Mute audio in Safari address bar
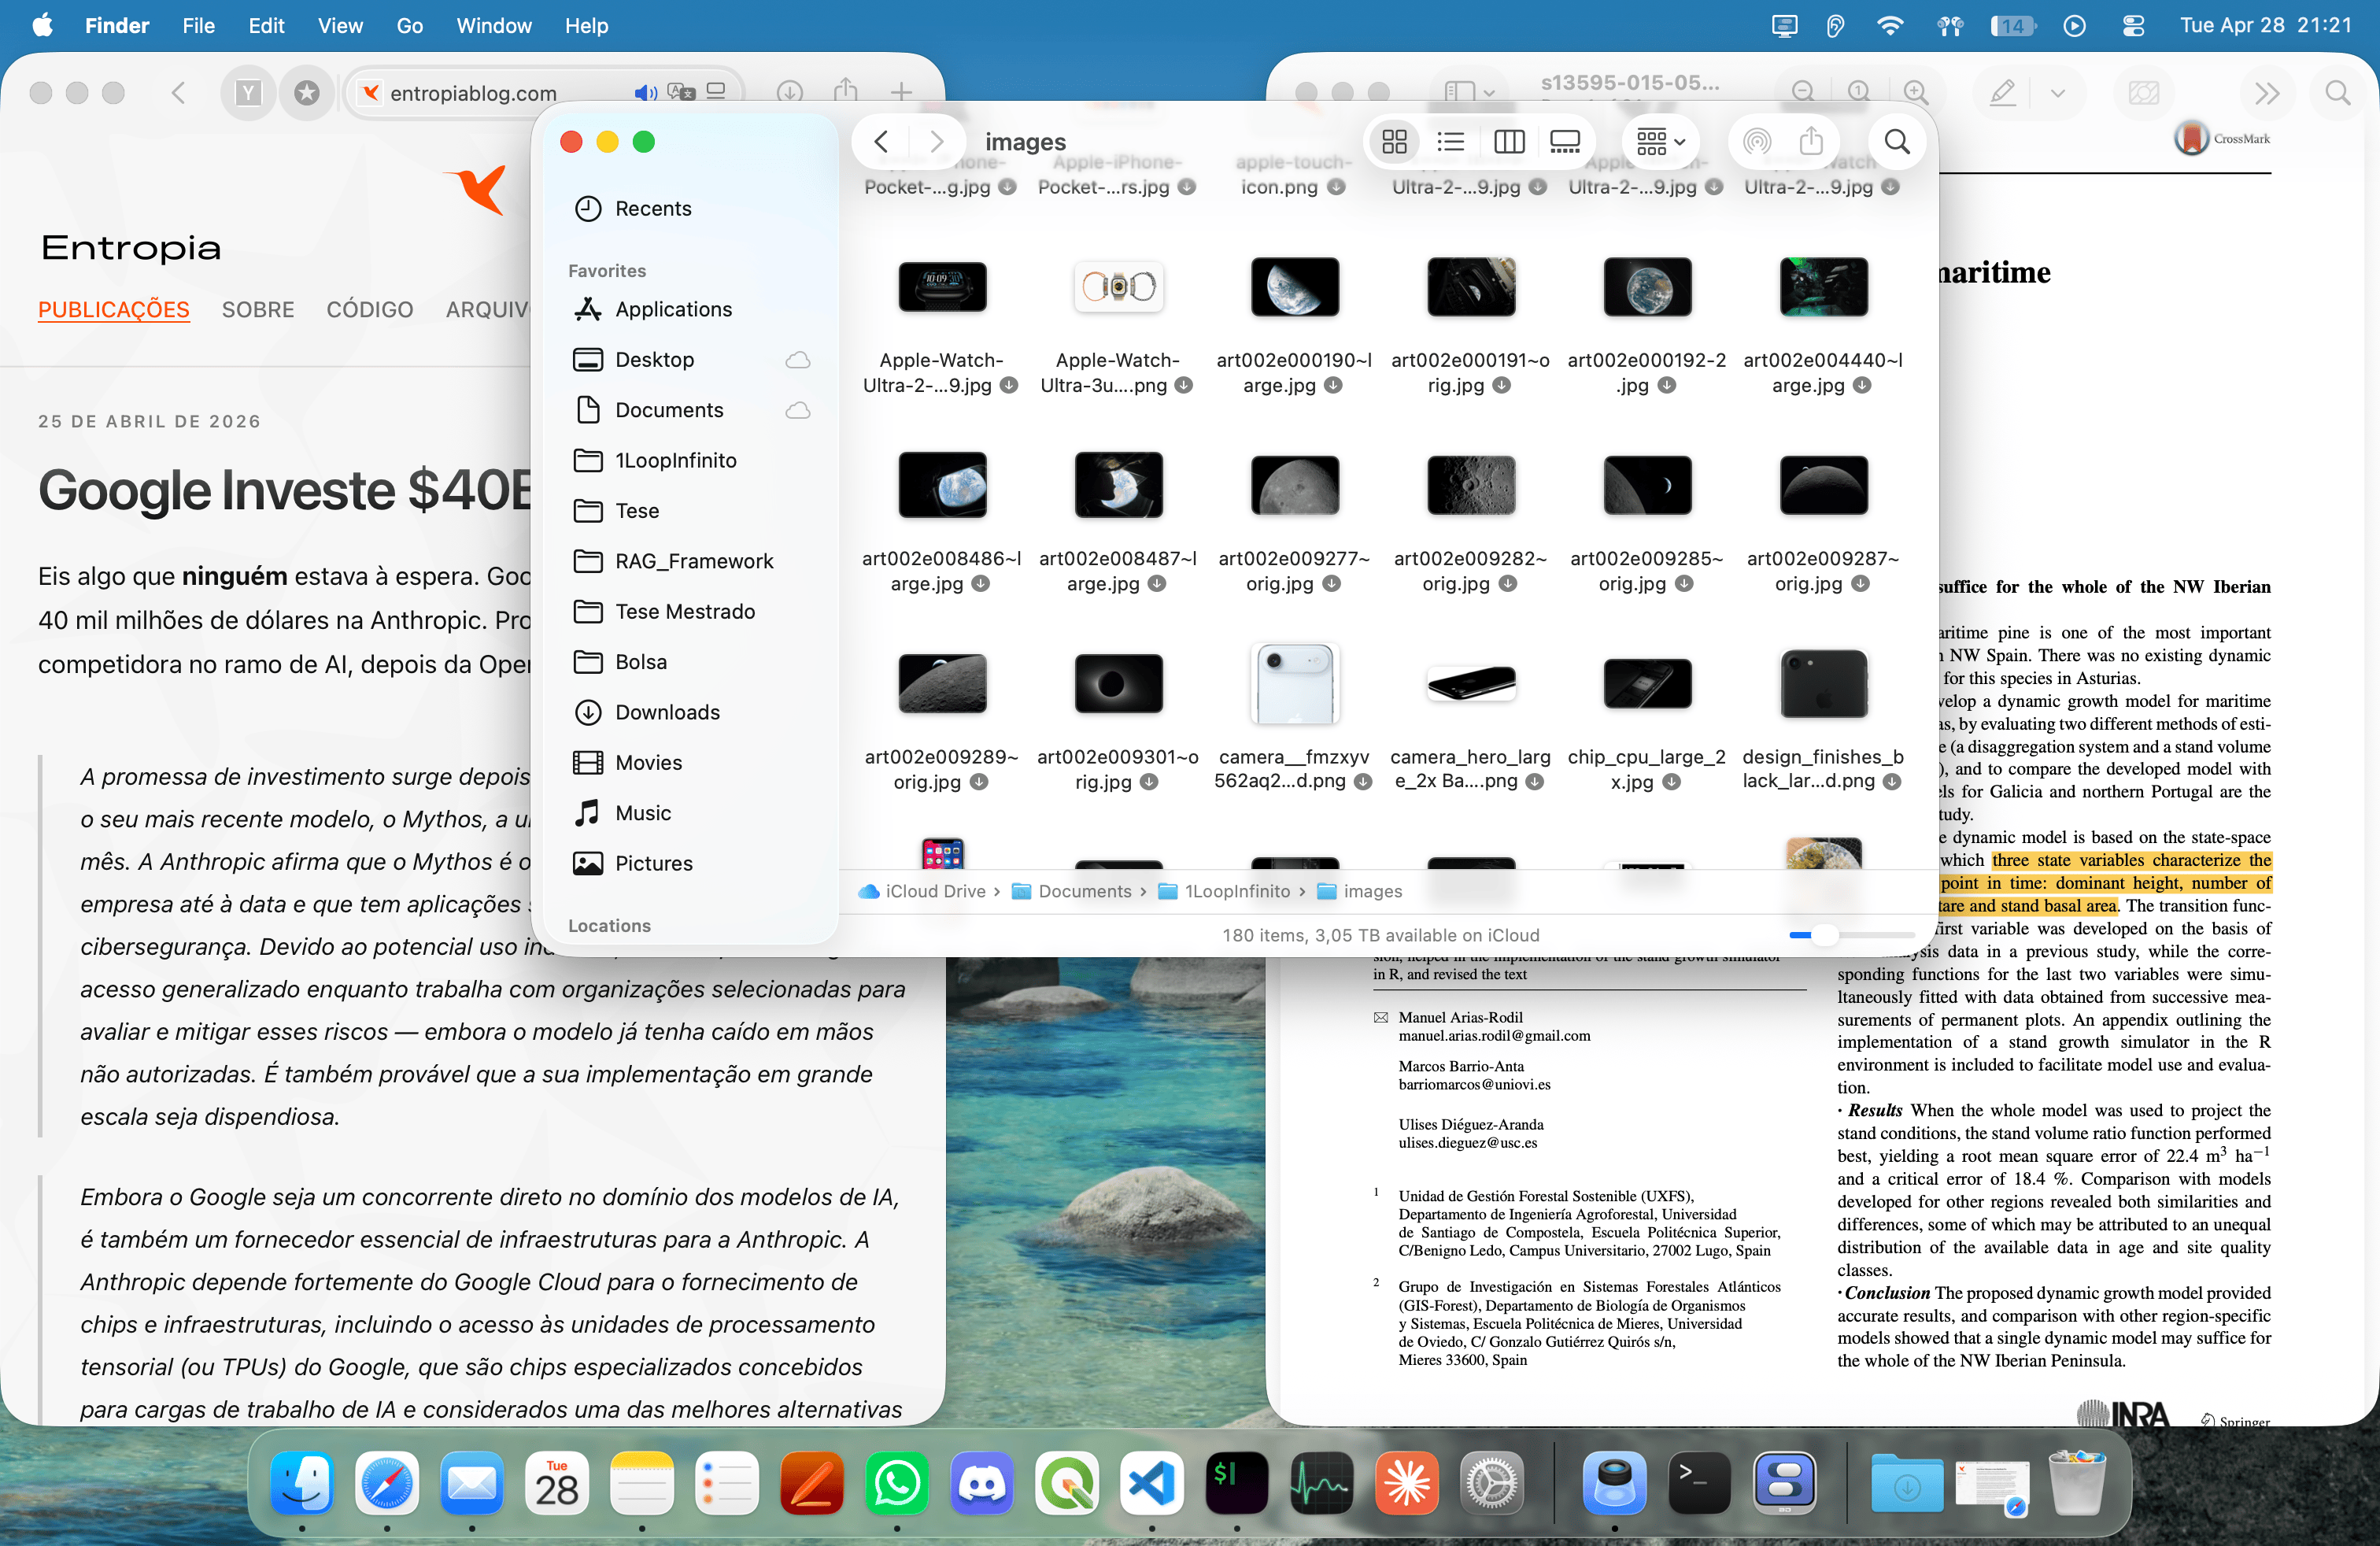The image size is (2380, 1546). tap(645, 93)
